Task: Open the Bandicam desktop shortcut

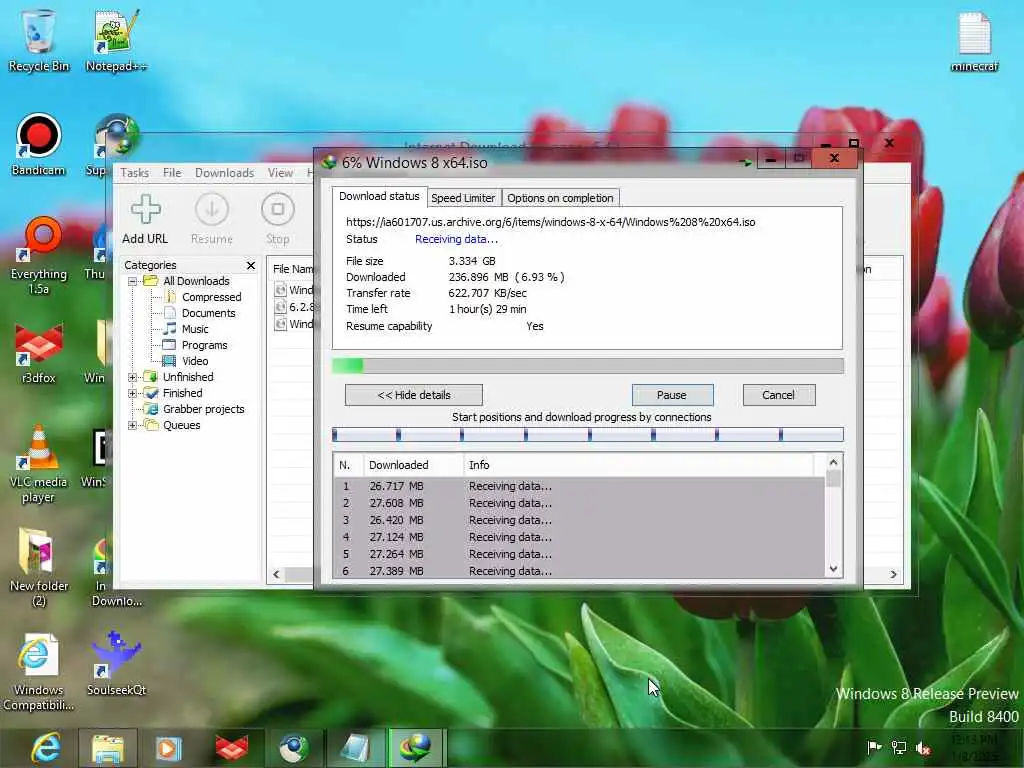Action: 38,145
